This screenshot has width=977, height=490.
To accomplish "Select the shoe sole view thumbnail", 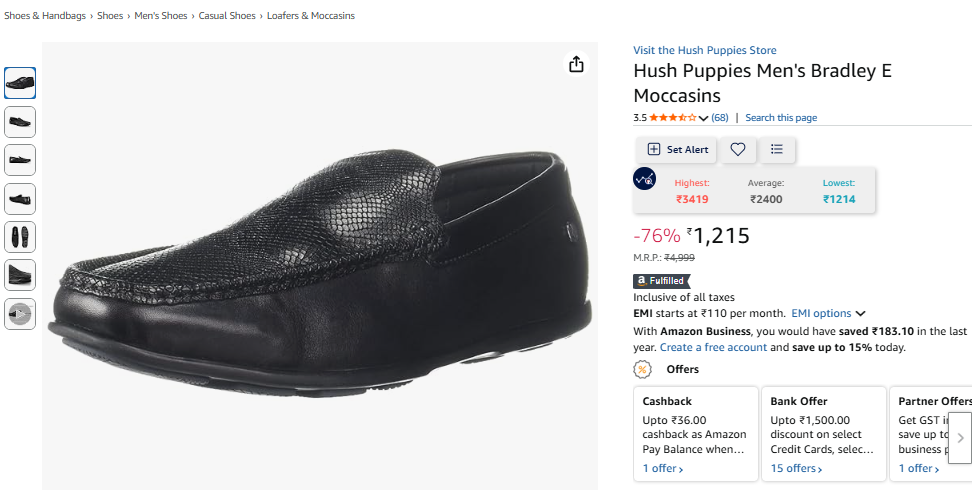I will [20, 237].
